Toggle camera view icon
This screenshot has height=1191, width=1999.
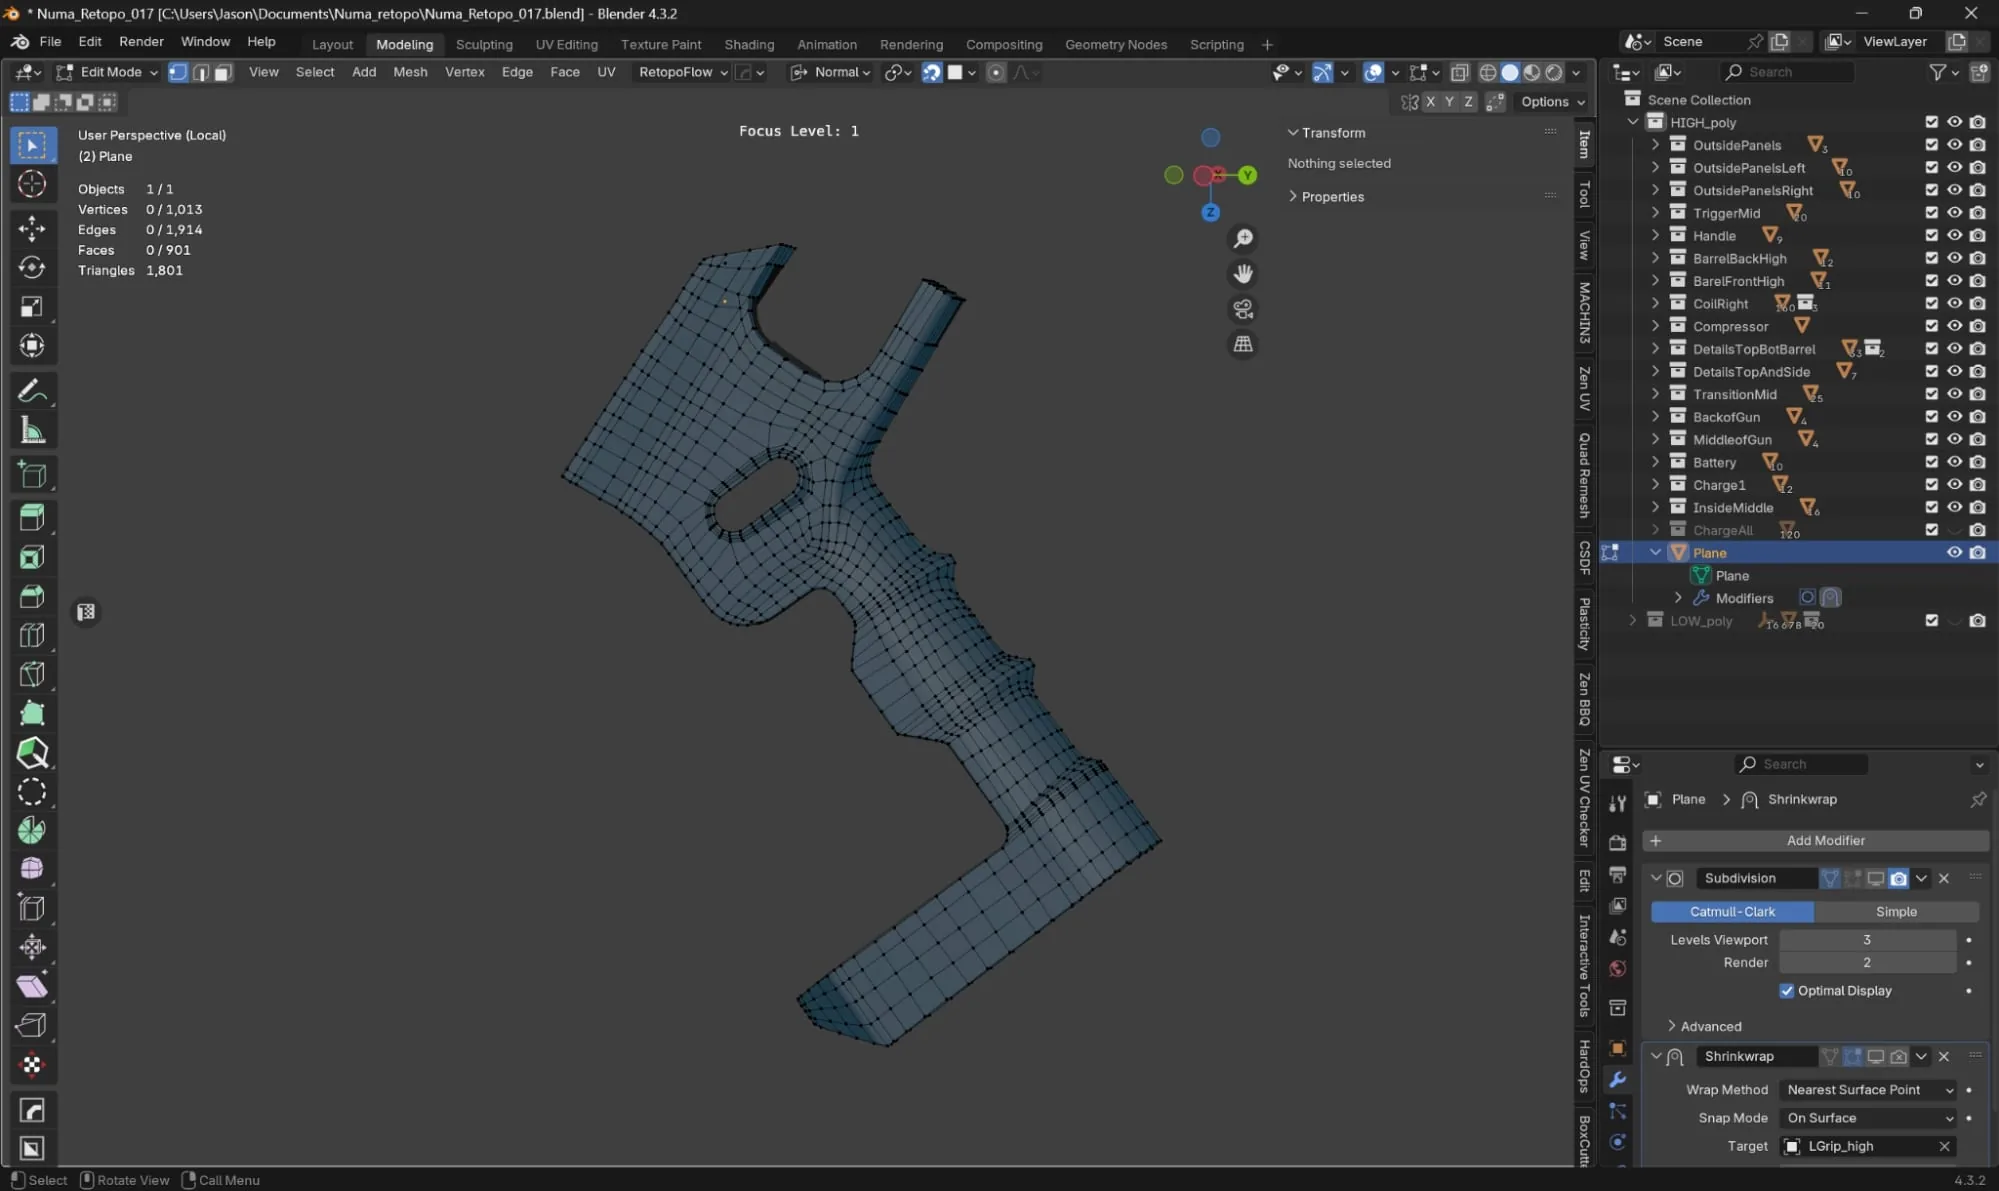(1243, 309)
